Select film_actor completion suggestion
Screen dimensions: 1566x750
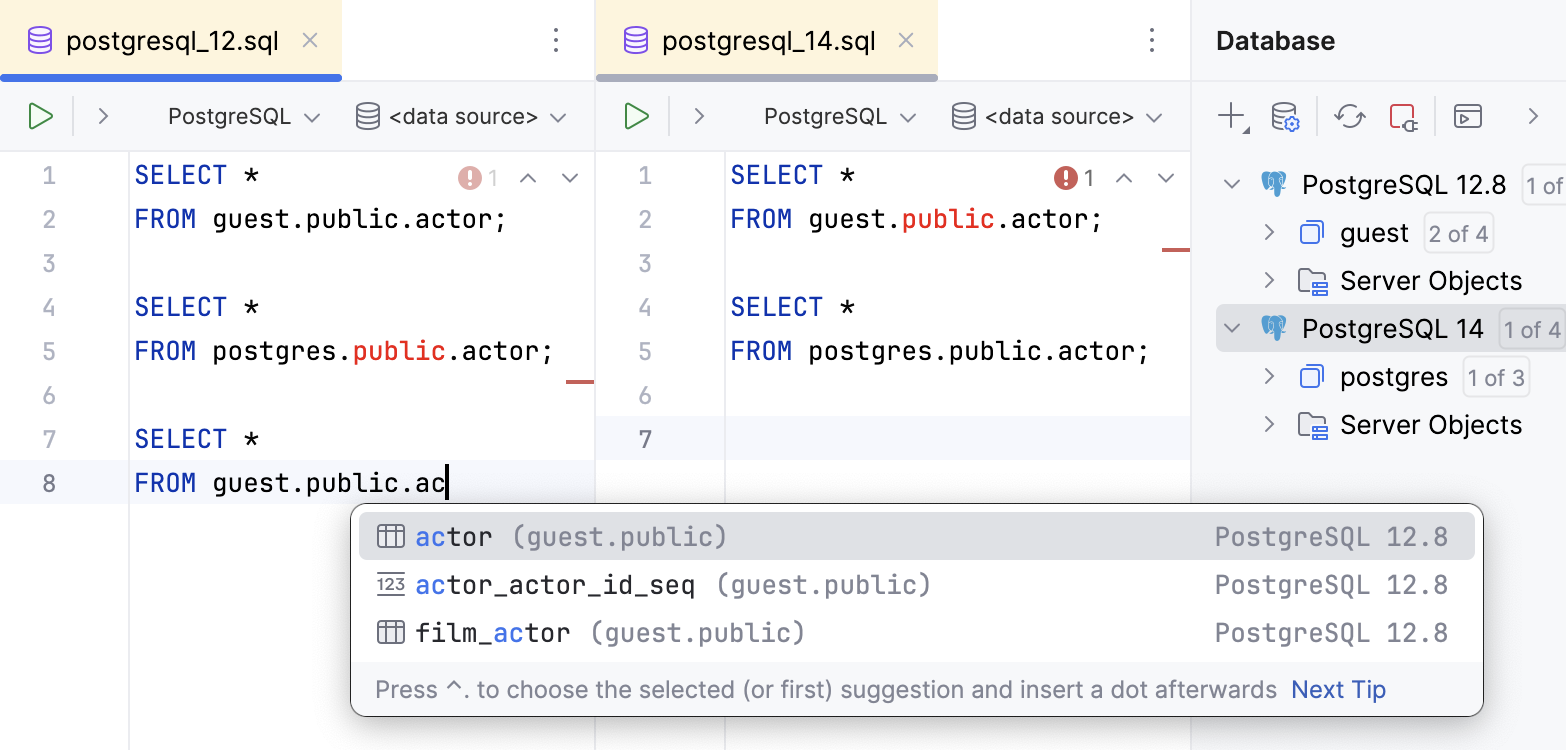[493, 633]
